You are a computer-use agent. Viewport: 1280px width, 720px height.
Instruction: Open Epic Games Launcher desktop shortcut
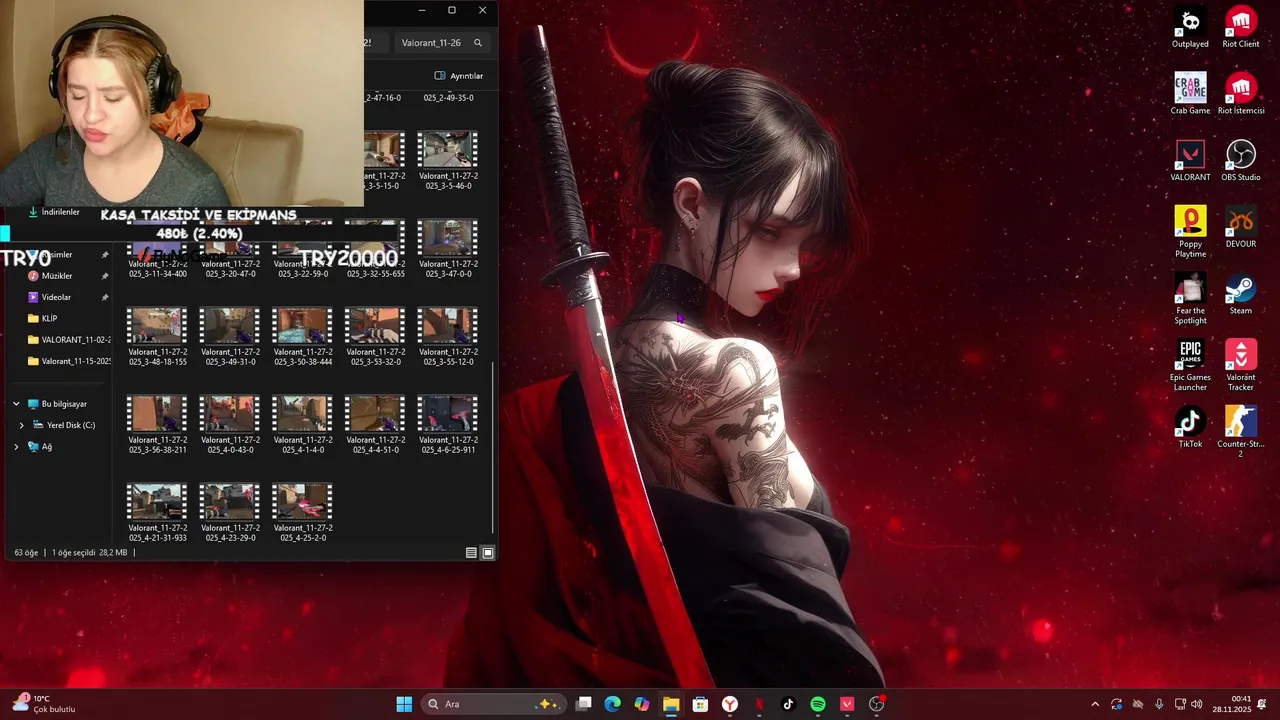[1190, 366]
